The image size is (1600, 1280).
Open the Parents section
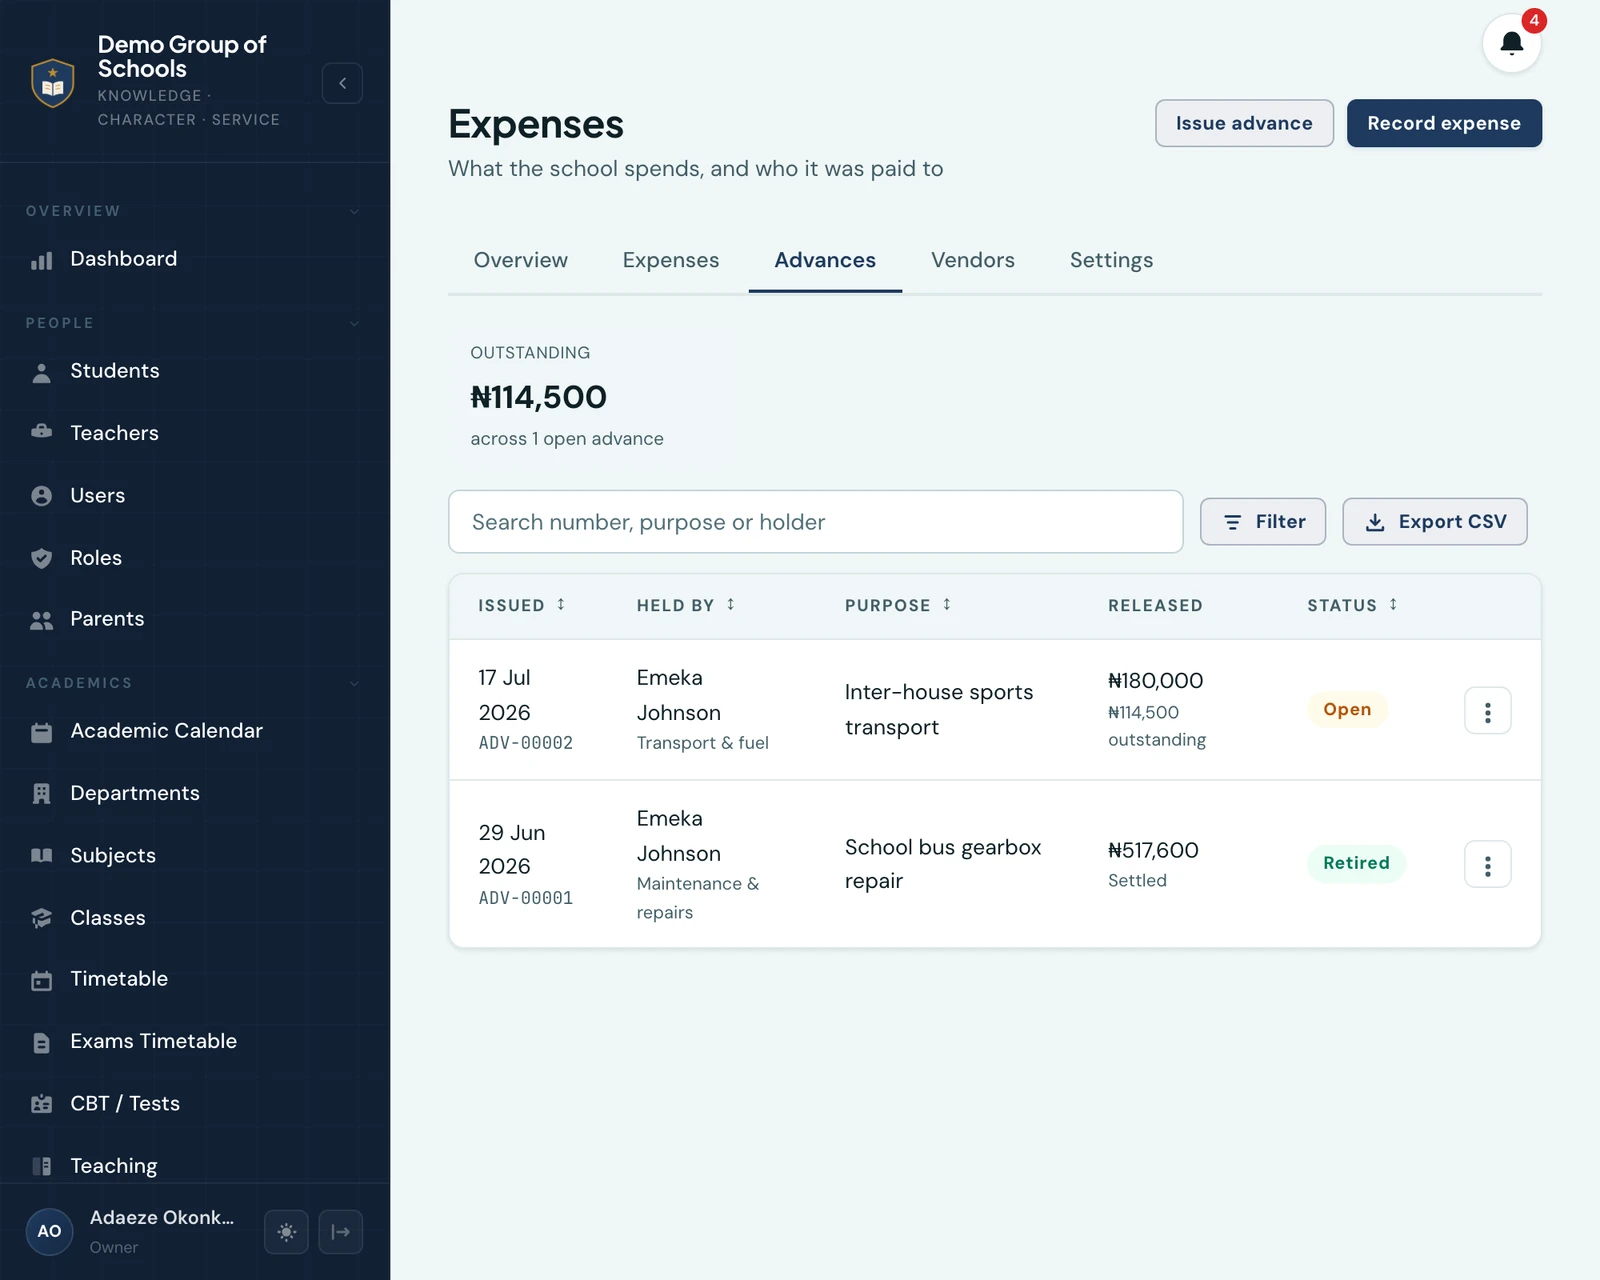[195, 619]
